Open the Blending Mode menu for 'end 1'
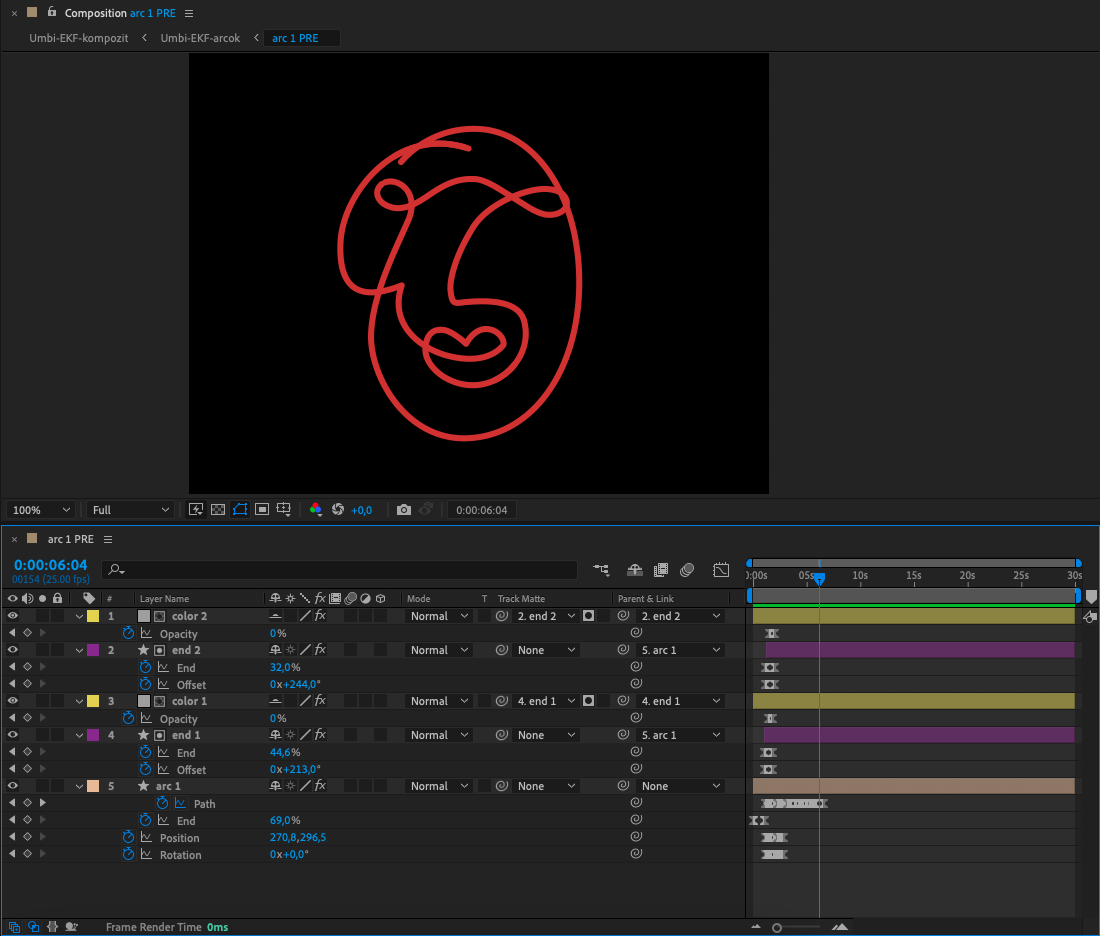 (x=437, y=735)
